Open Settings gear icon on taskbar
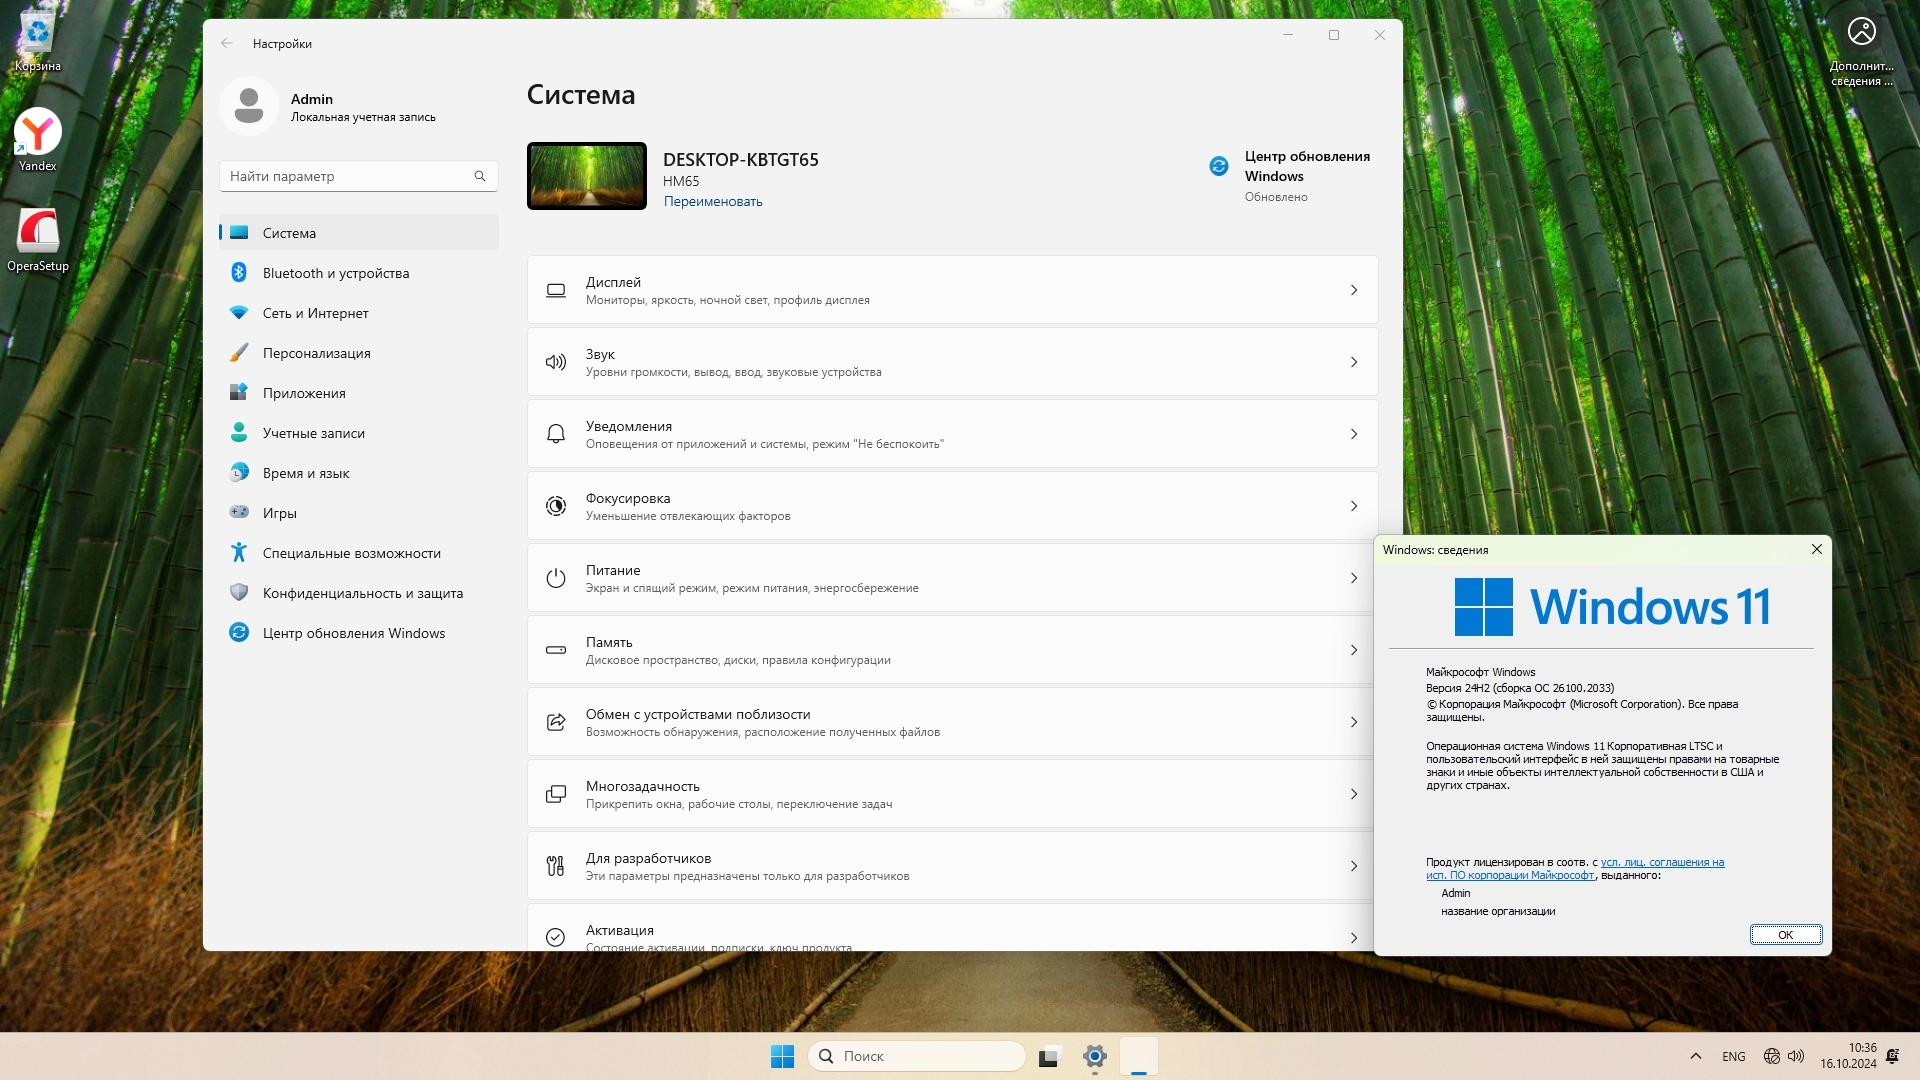Image resolution: width=1920 pixels, height=1080 pixels. pyautogui.click(x=1094, y=1056)
